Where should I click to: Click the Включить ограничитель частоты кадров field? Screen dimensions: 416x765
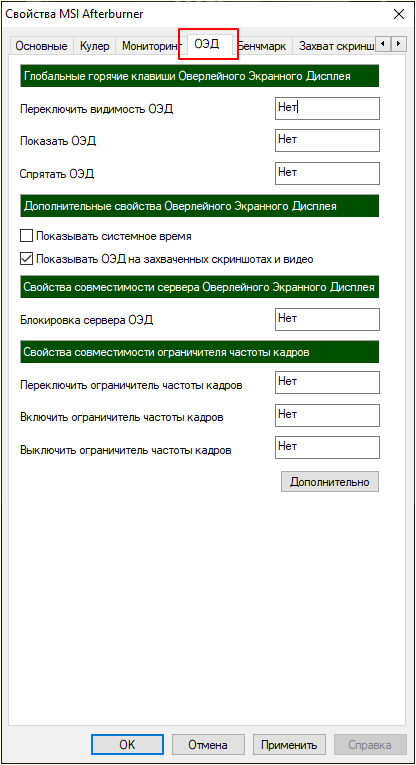[327, 415]
